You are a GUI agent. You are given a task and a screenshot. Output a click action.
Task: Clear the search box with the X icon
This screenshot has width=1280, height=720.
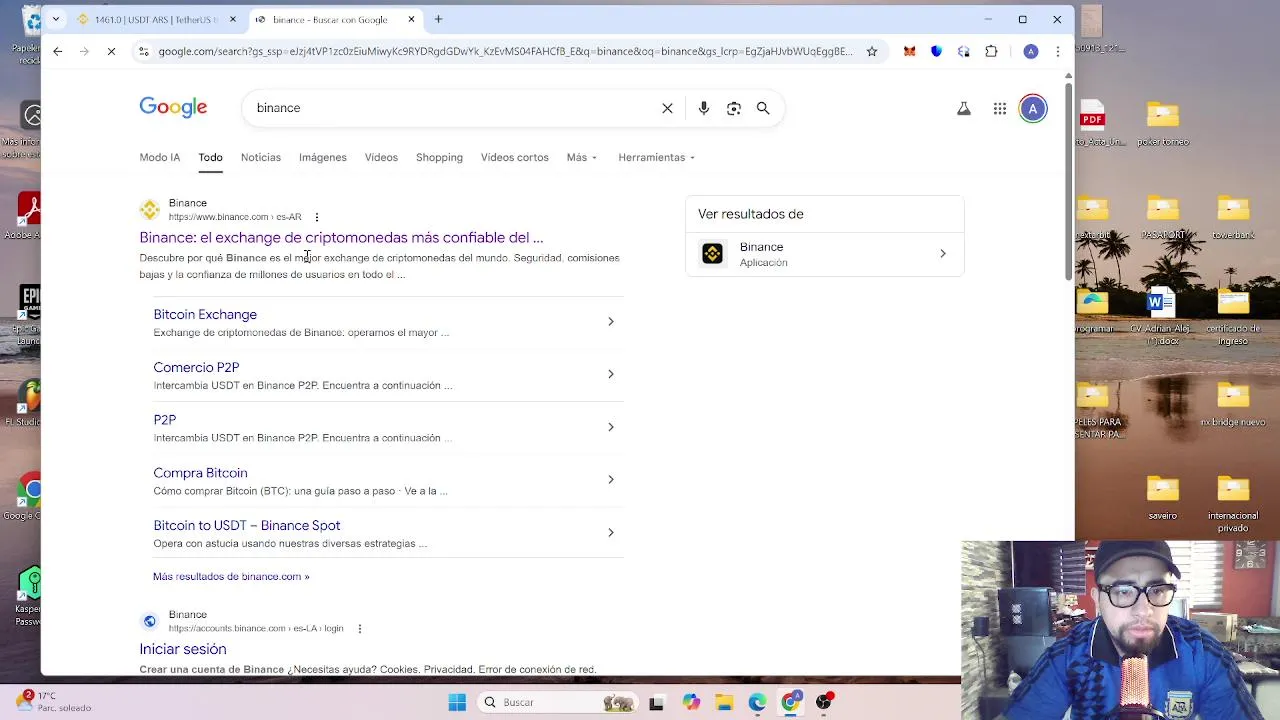[x=667, y=108]
